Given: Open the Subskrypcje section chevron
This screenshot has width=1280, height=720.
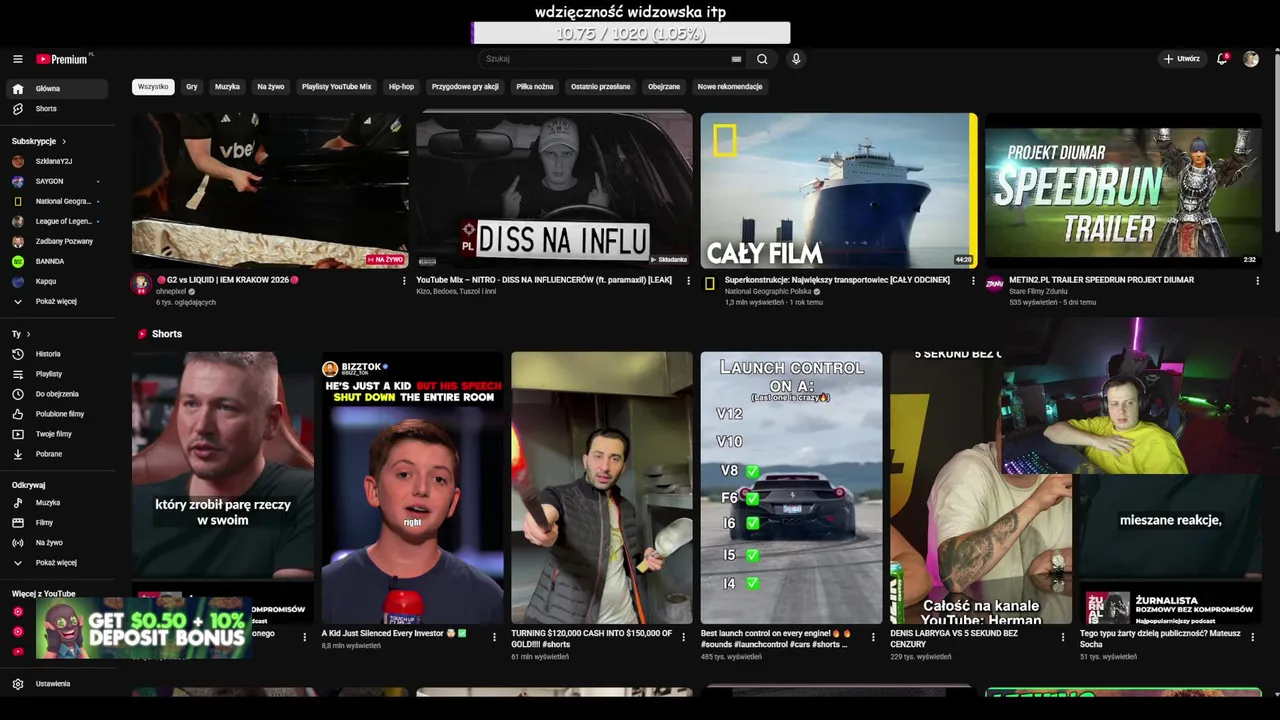Looking at the screenshot, I should coord(64,142).
